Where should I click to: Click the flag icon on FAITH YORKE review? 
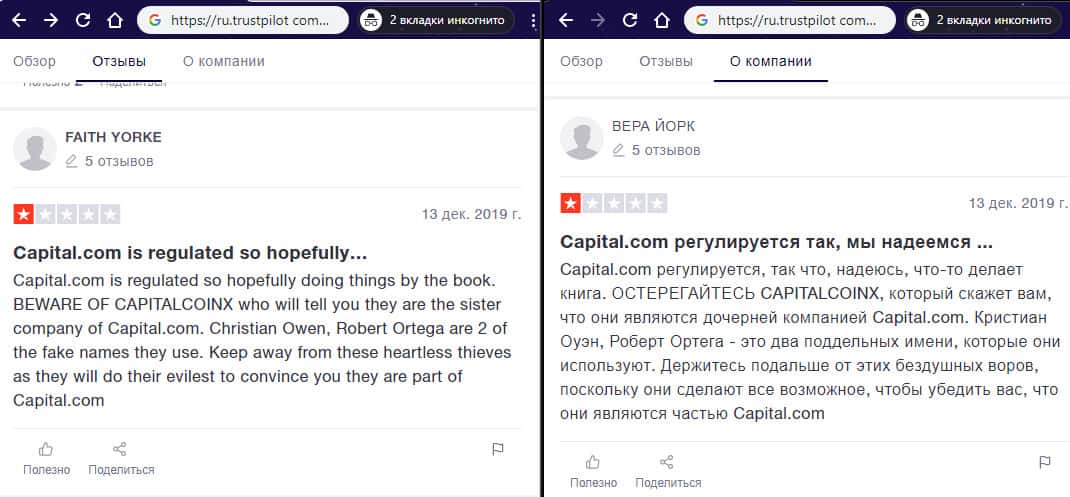coord(498,449)
